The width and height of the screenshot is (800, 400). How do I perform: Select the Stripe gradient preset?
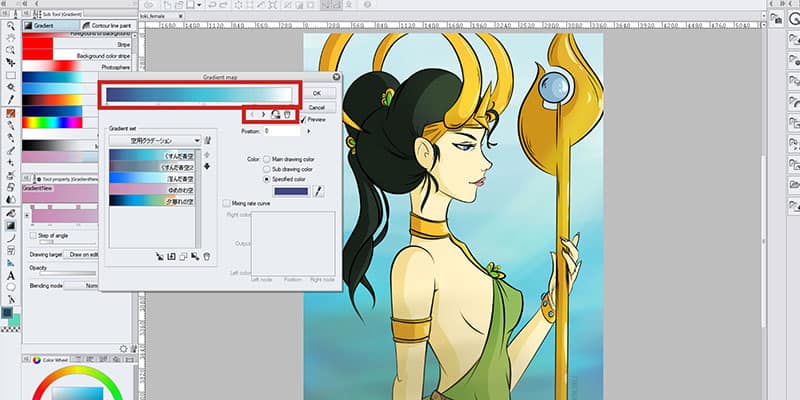(77, 44)
